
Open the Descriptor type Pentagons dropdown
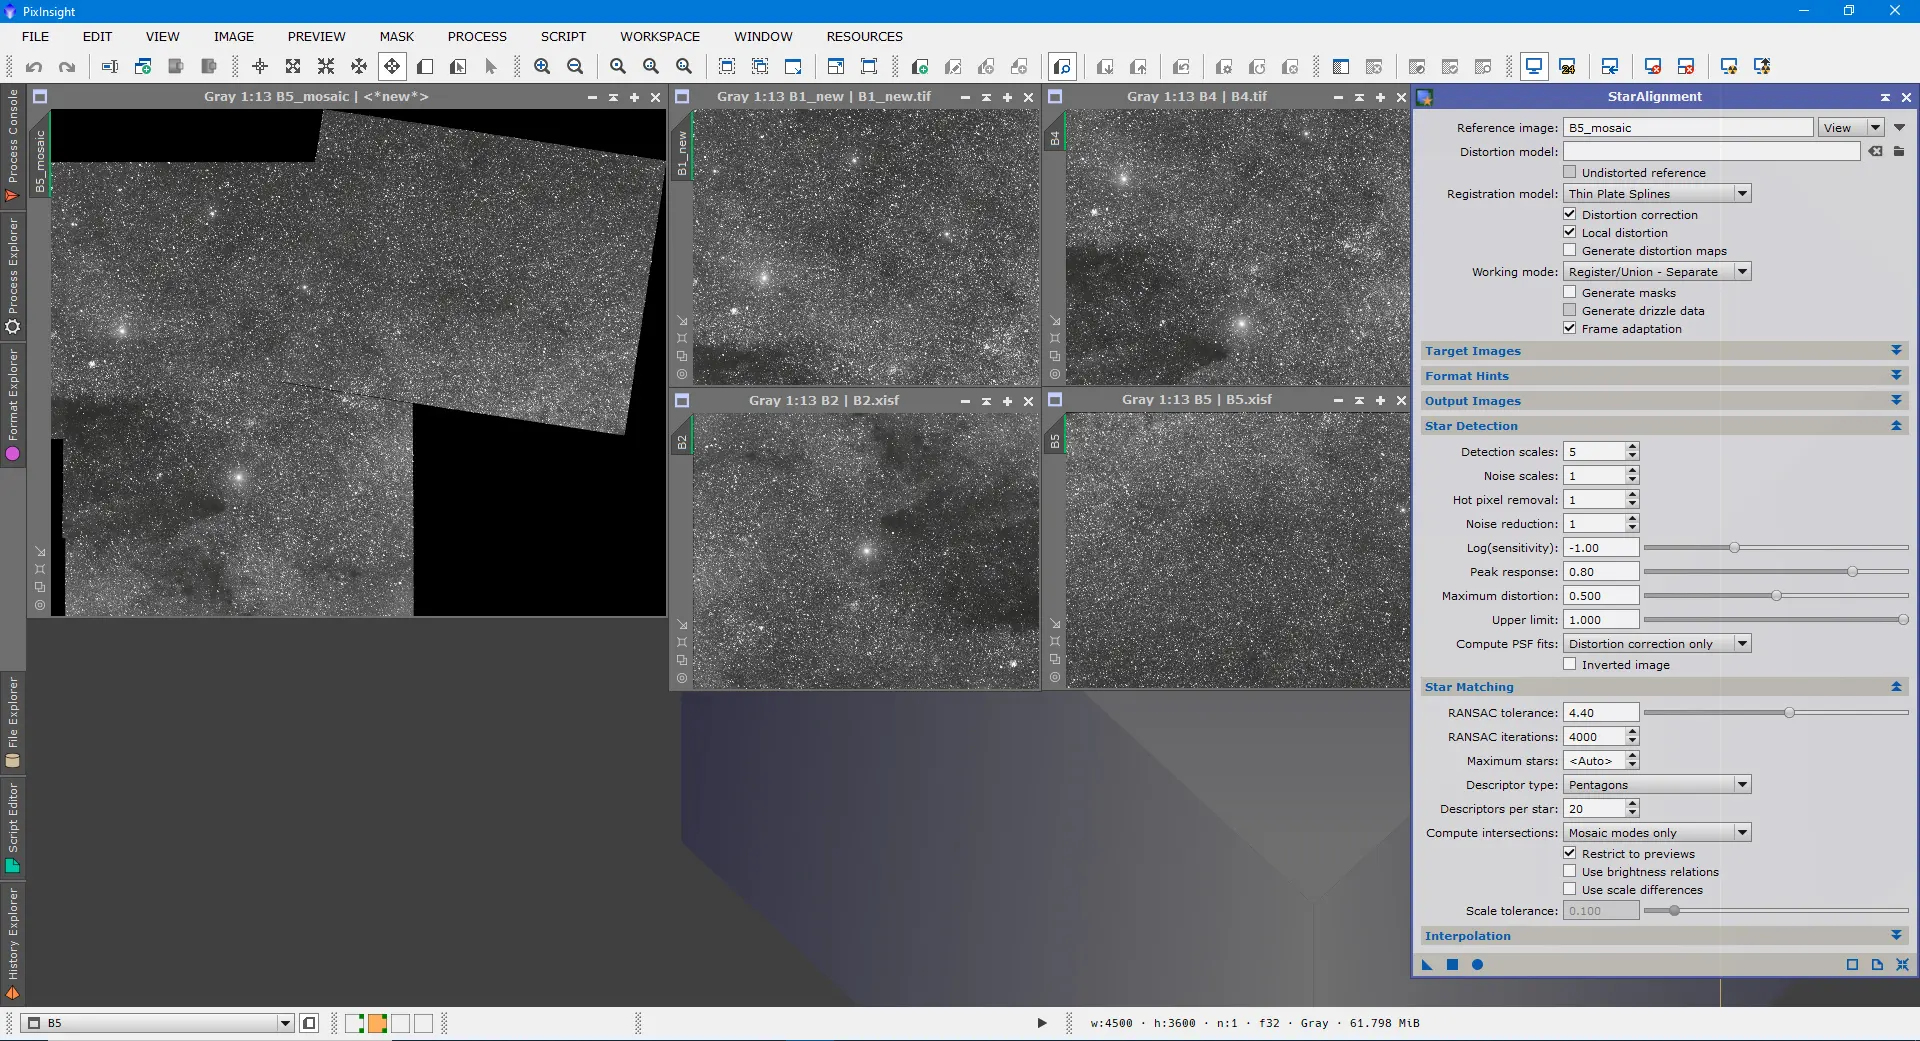tap(1657, 785)
